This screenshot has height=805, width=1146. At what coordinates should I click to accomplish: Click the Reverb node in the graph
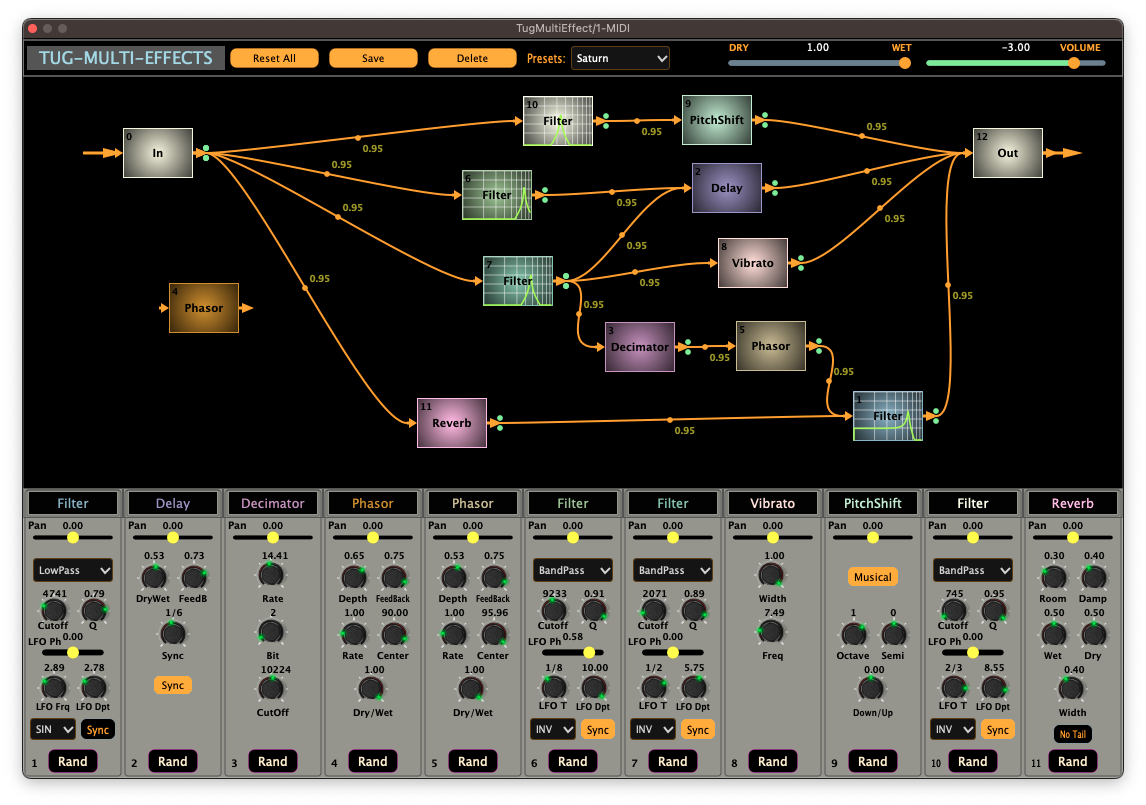click(x=452, y=423)
